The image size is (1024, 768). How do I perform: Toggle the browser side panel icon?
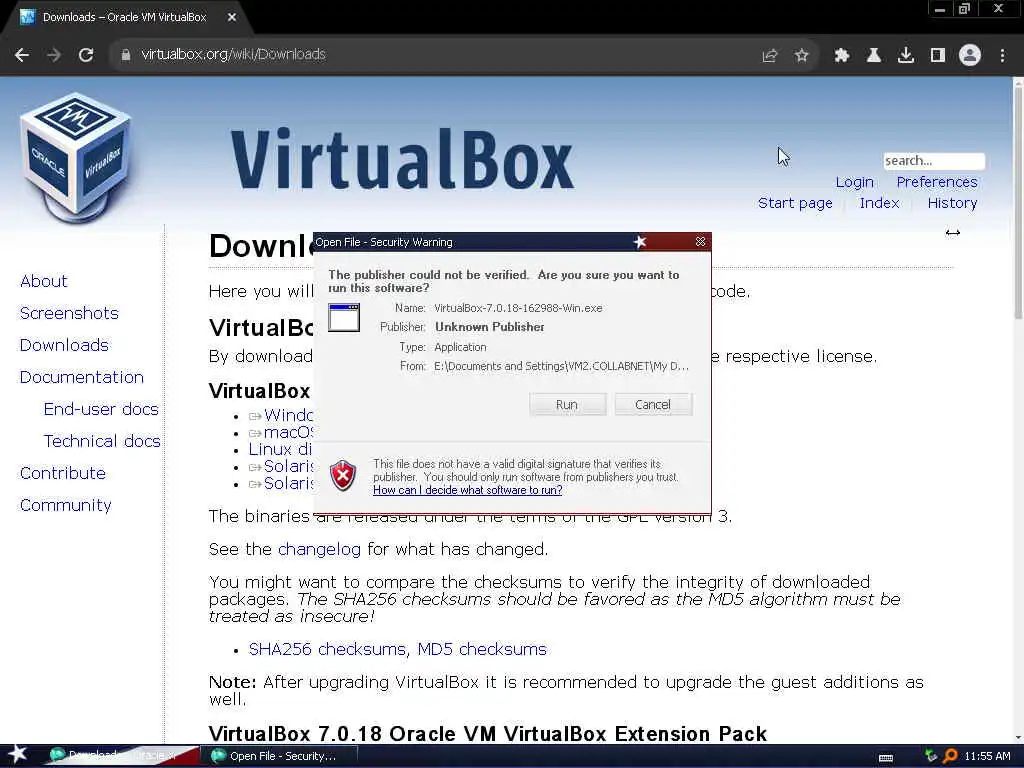[938, 56]
